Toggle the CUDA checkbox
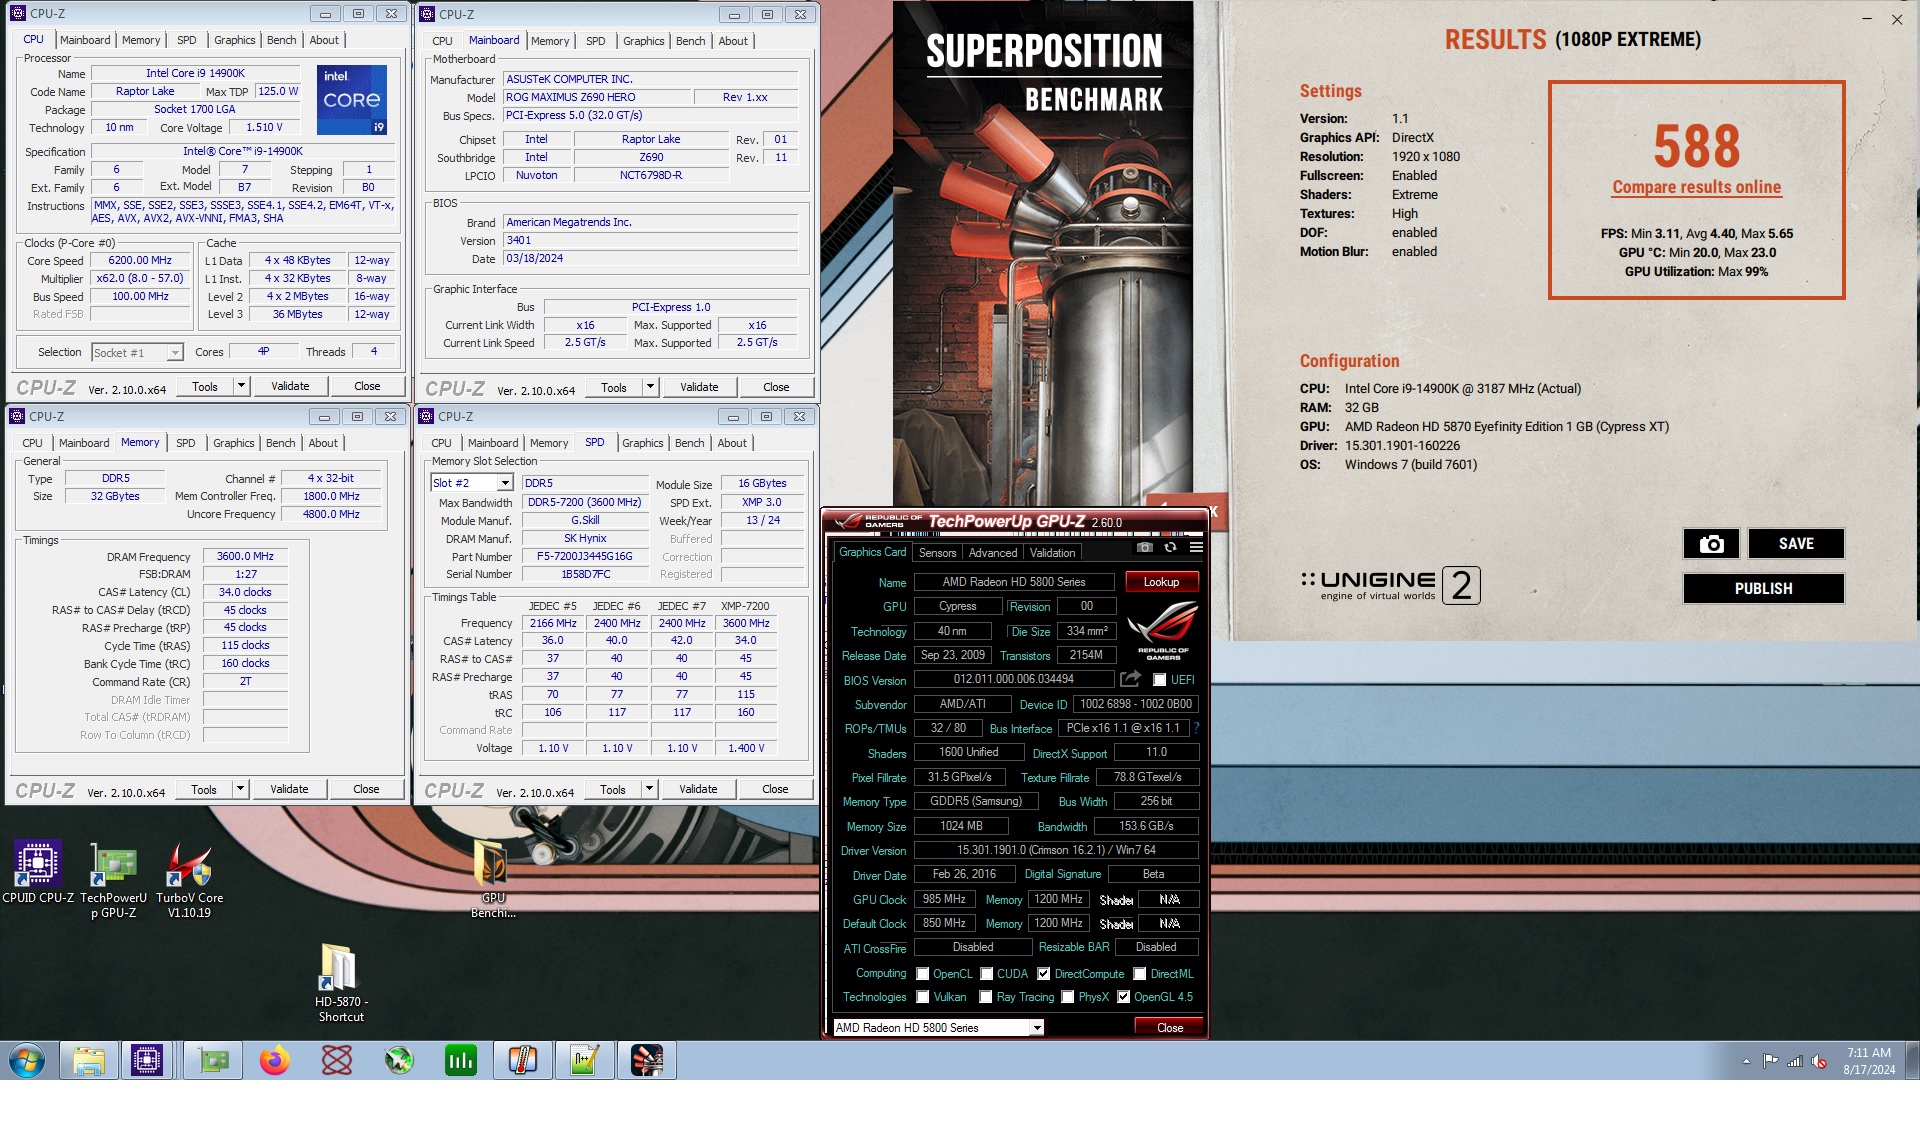1920x1134 pixels. pos(987,974)
